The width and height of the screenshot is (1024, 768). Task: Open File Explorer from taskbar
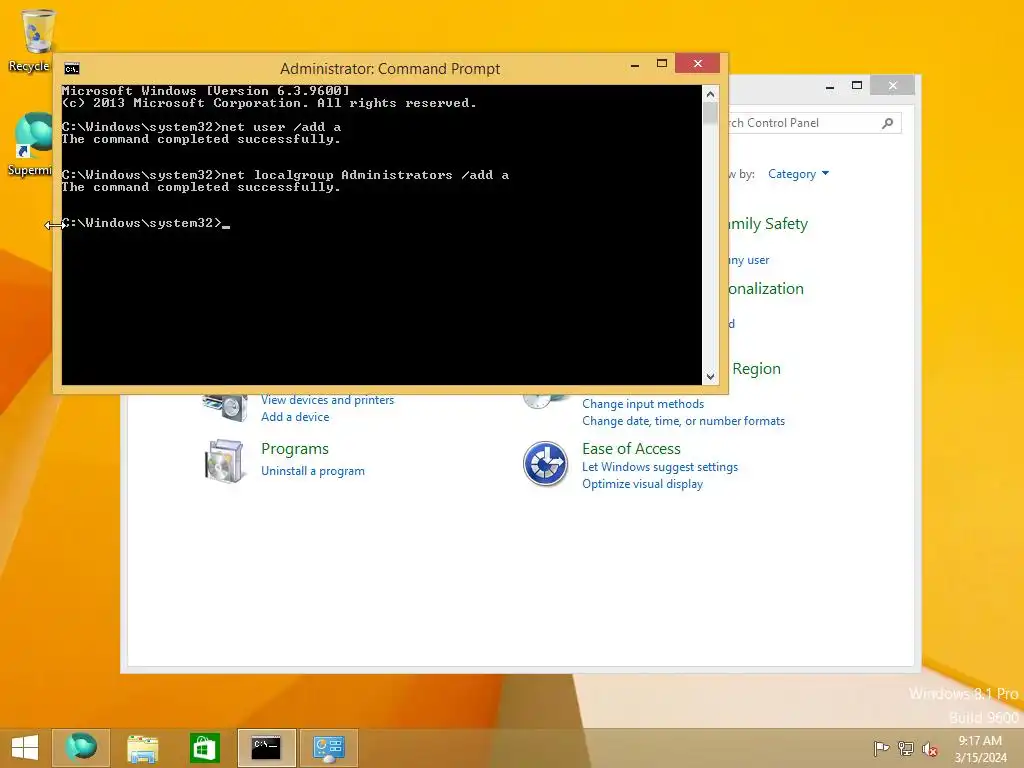coord(142,748)
